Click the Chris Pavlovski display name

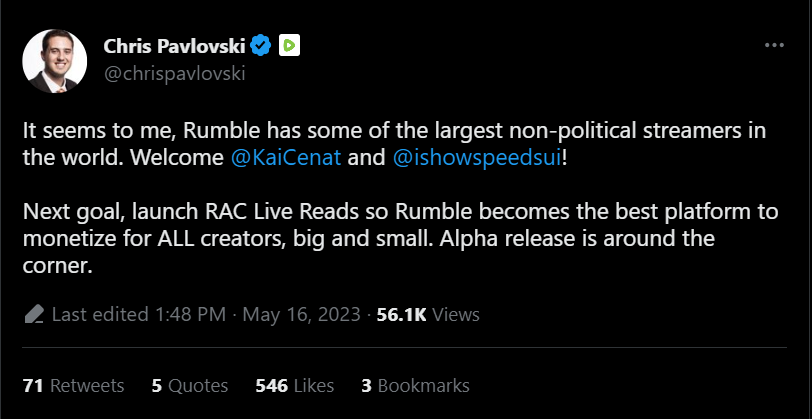[x=175, y=45]
